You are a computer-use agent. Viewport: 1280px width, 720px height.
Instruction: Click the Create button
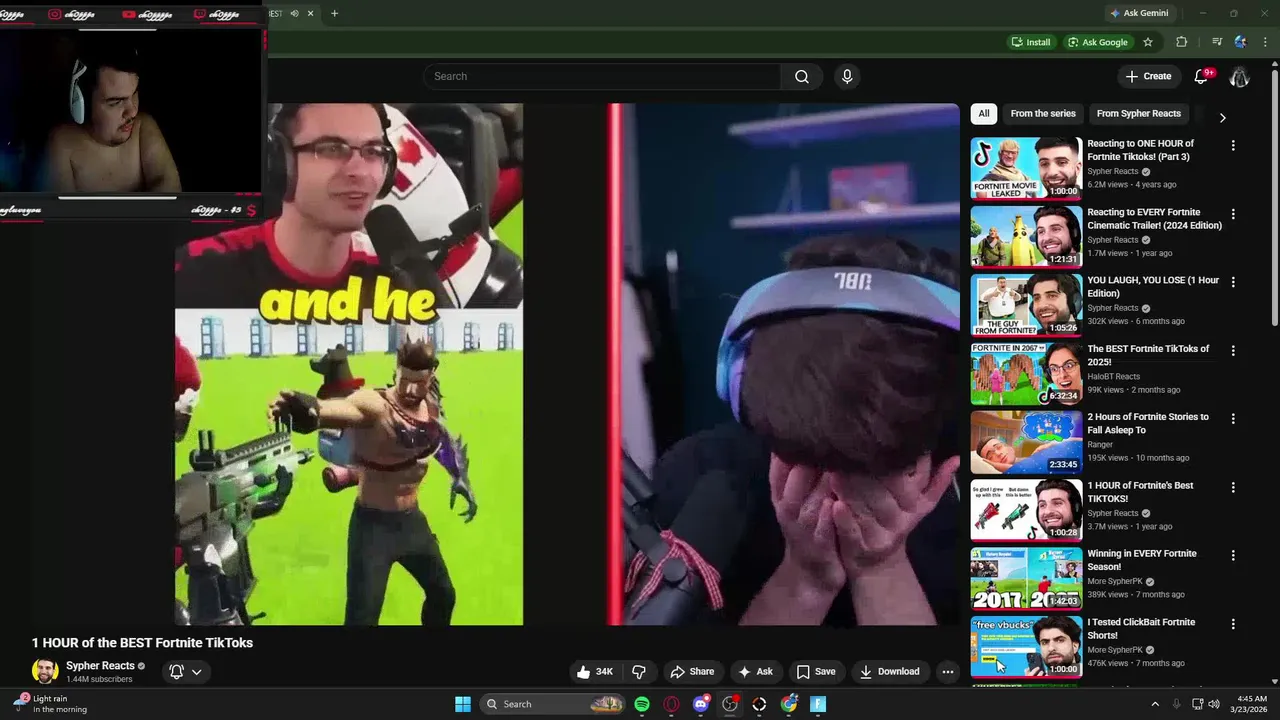1148,77
